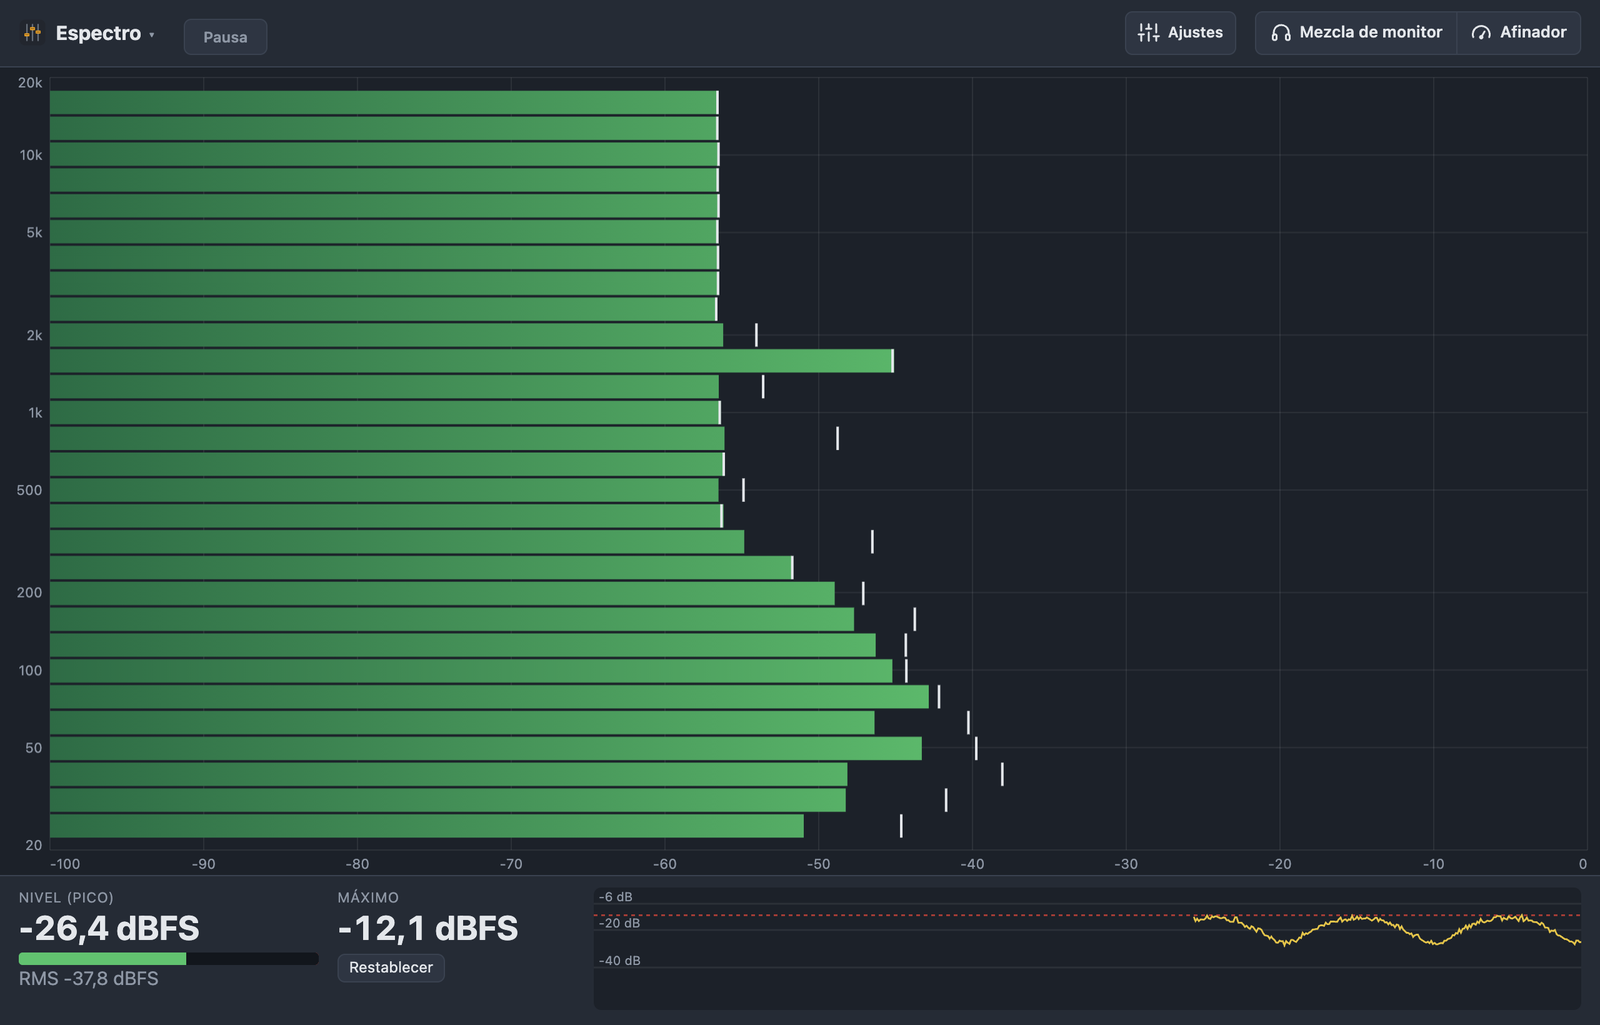
Task: Click the red dashed threshold line
Action: (1087, 915)
